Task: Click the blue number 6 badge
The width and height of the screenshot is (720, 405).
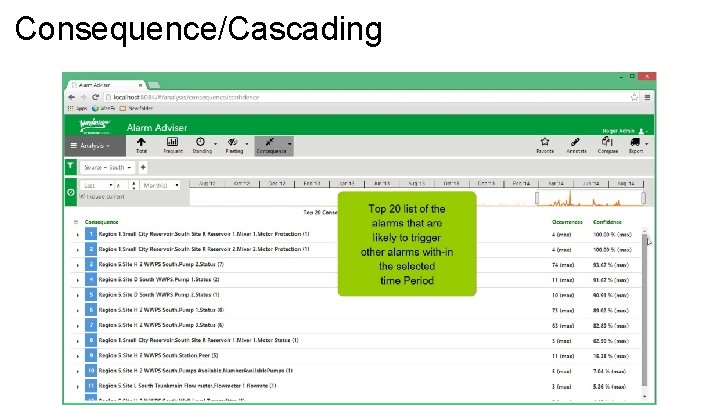Action: (x=91, y=310)
